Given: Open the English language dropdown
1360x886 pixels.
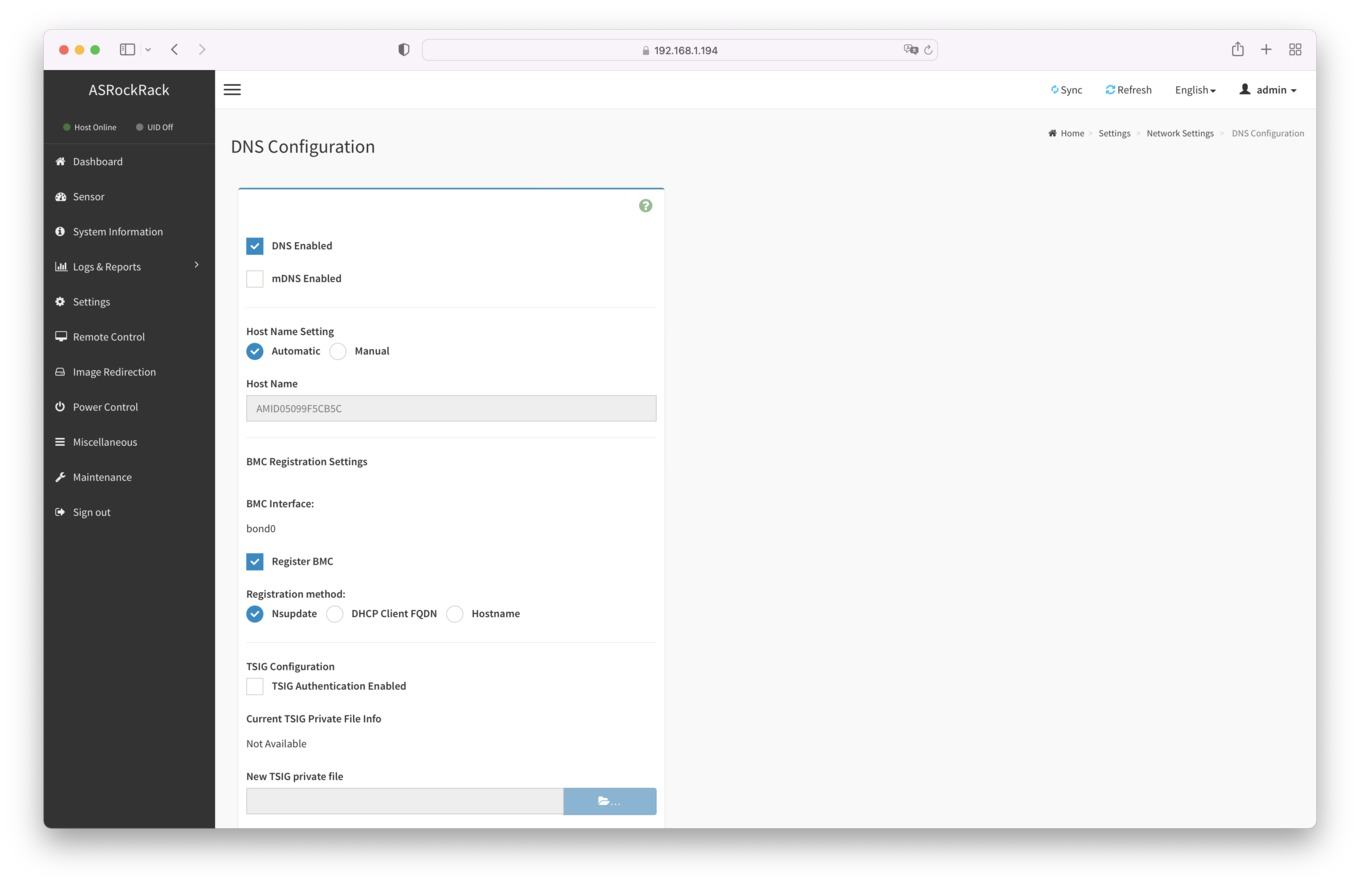Looking at the screenshot, I should [1195, 90].
